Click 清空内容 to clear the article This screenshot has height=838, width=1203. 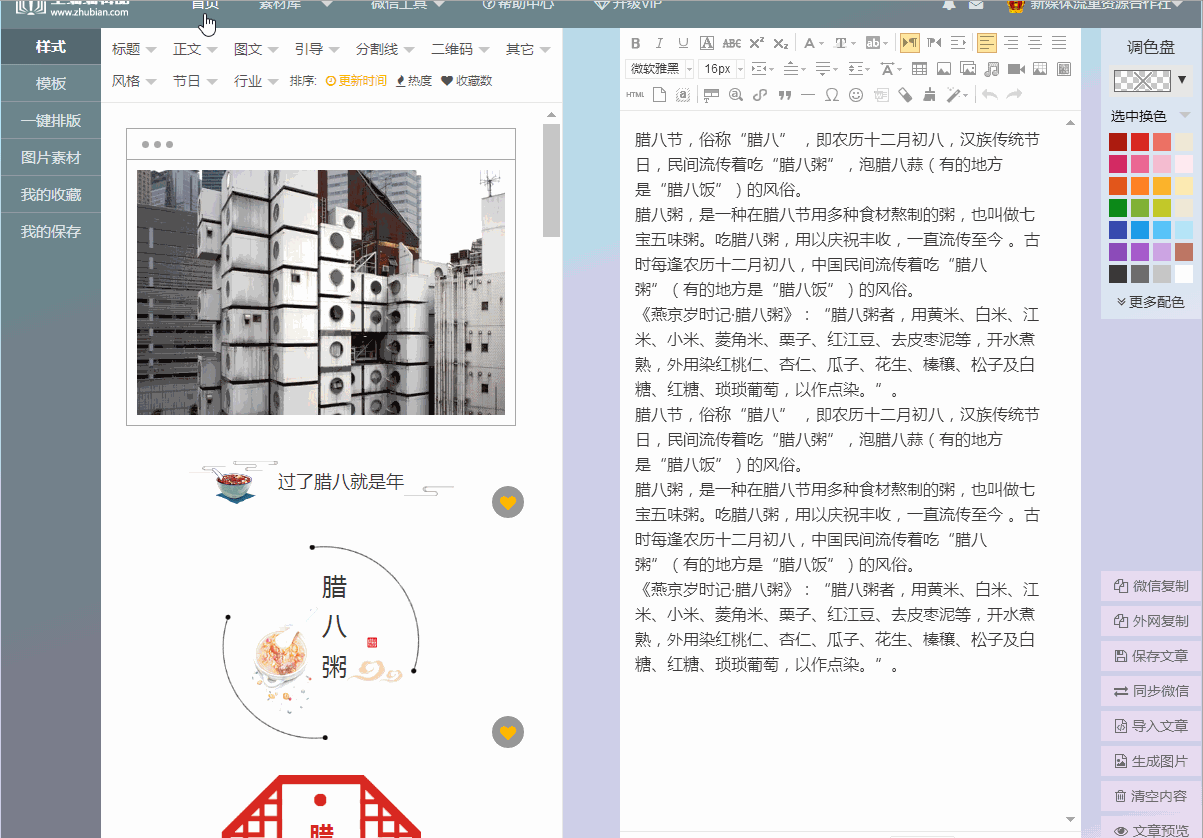click(x=1152, y=794)
